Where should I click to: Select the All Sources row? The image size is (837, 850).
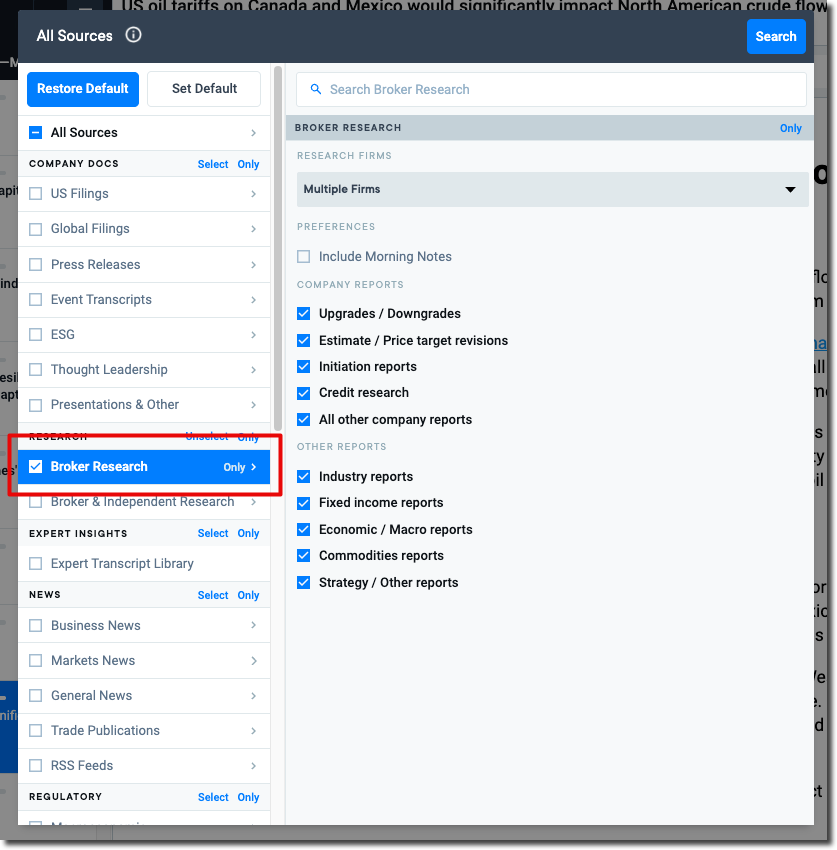pos(140,133)
